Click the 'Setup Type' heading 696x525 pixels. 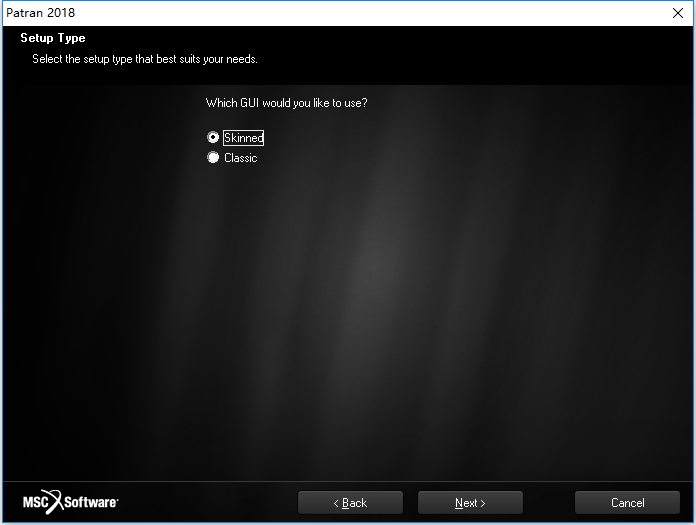click(x=53, y=38)
